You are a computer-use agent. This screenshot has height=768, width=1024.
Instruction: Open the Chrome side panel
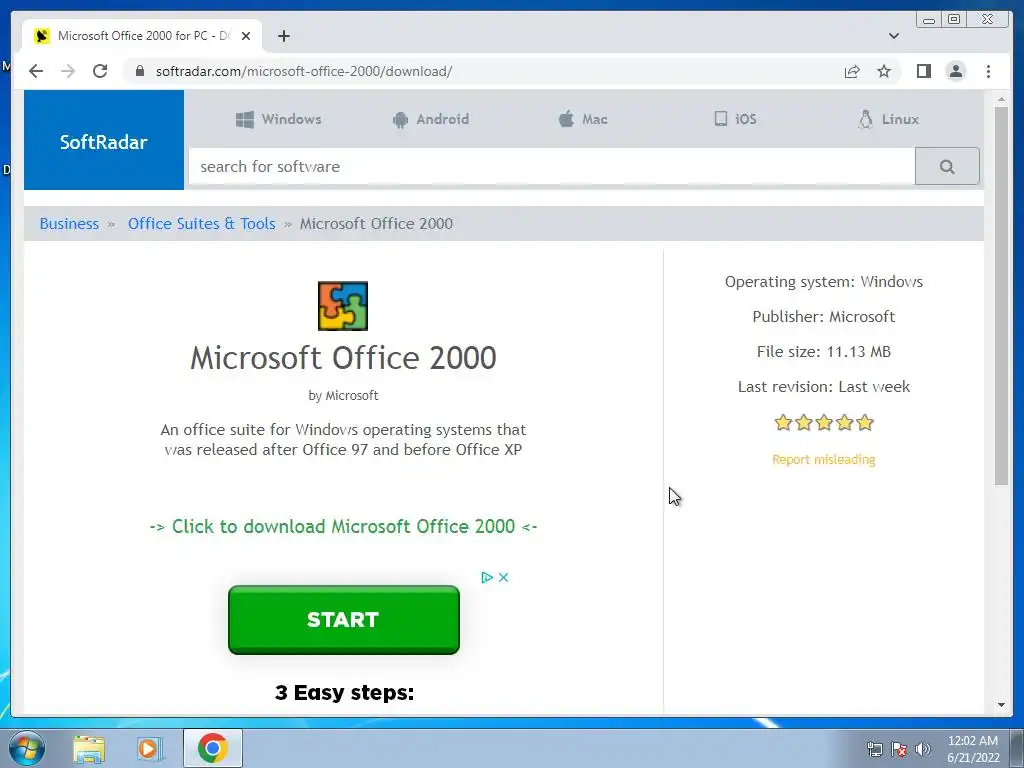[923, 71]
